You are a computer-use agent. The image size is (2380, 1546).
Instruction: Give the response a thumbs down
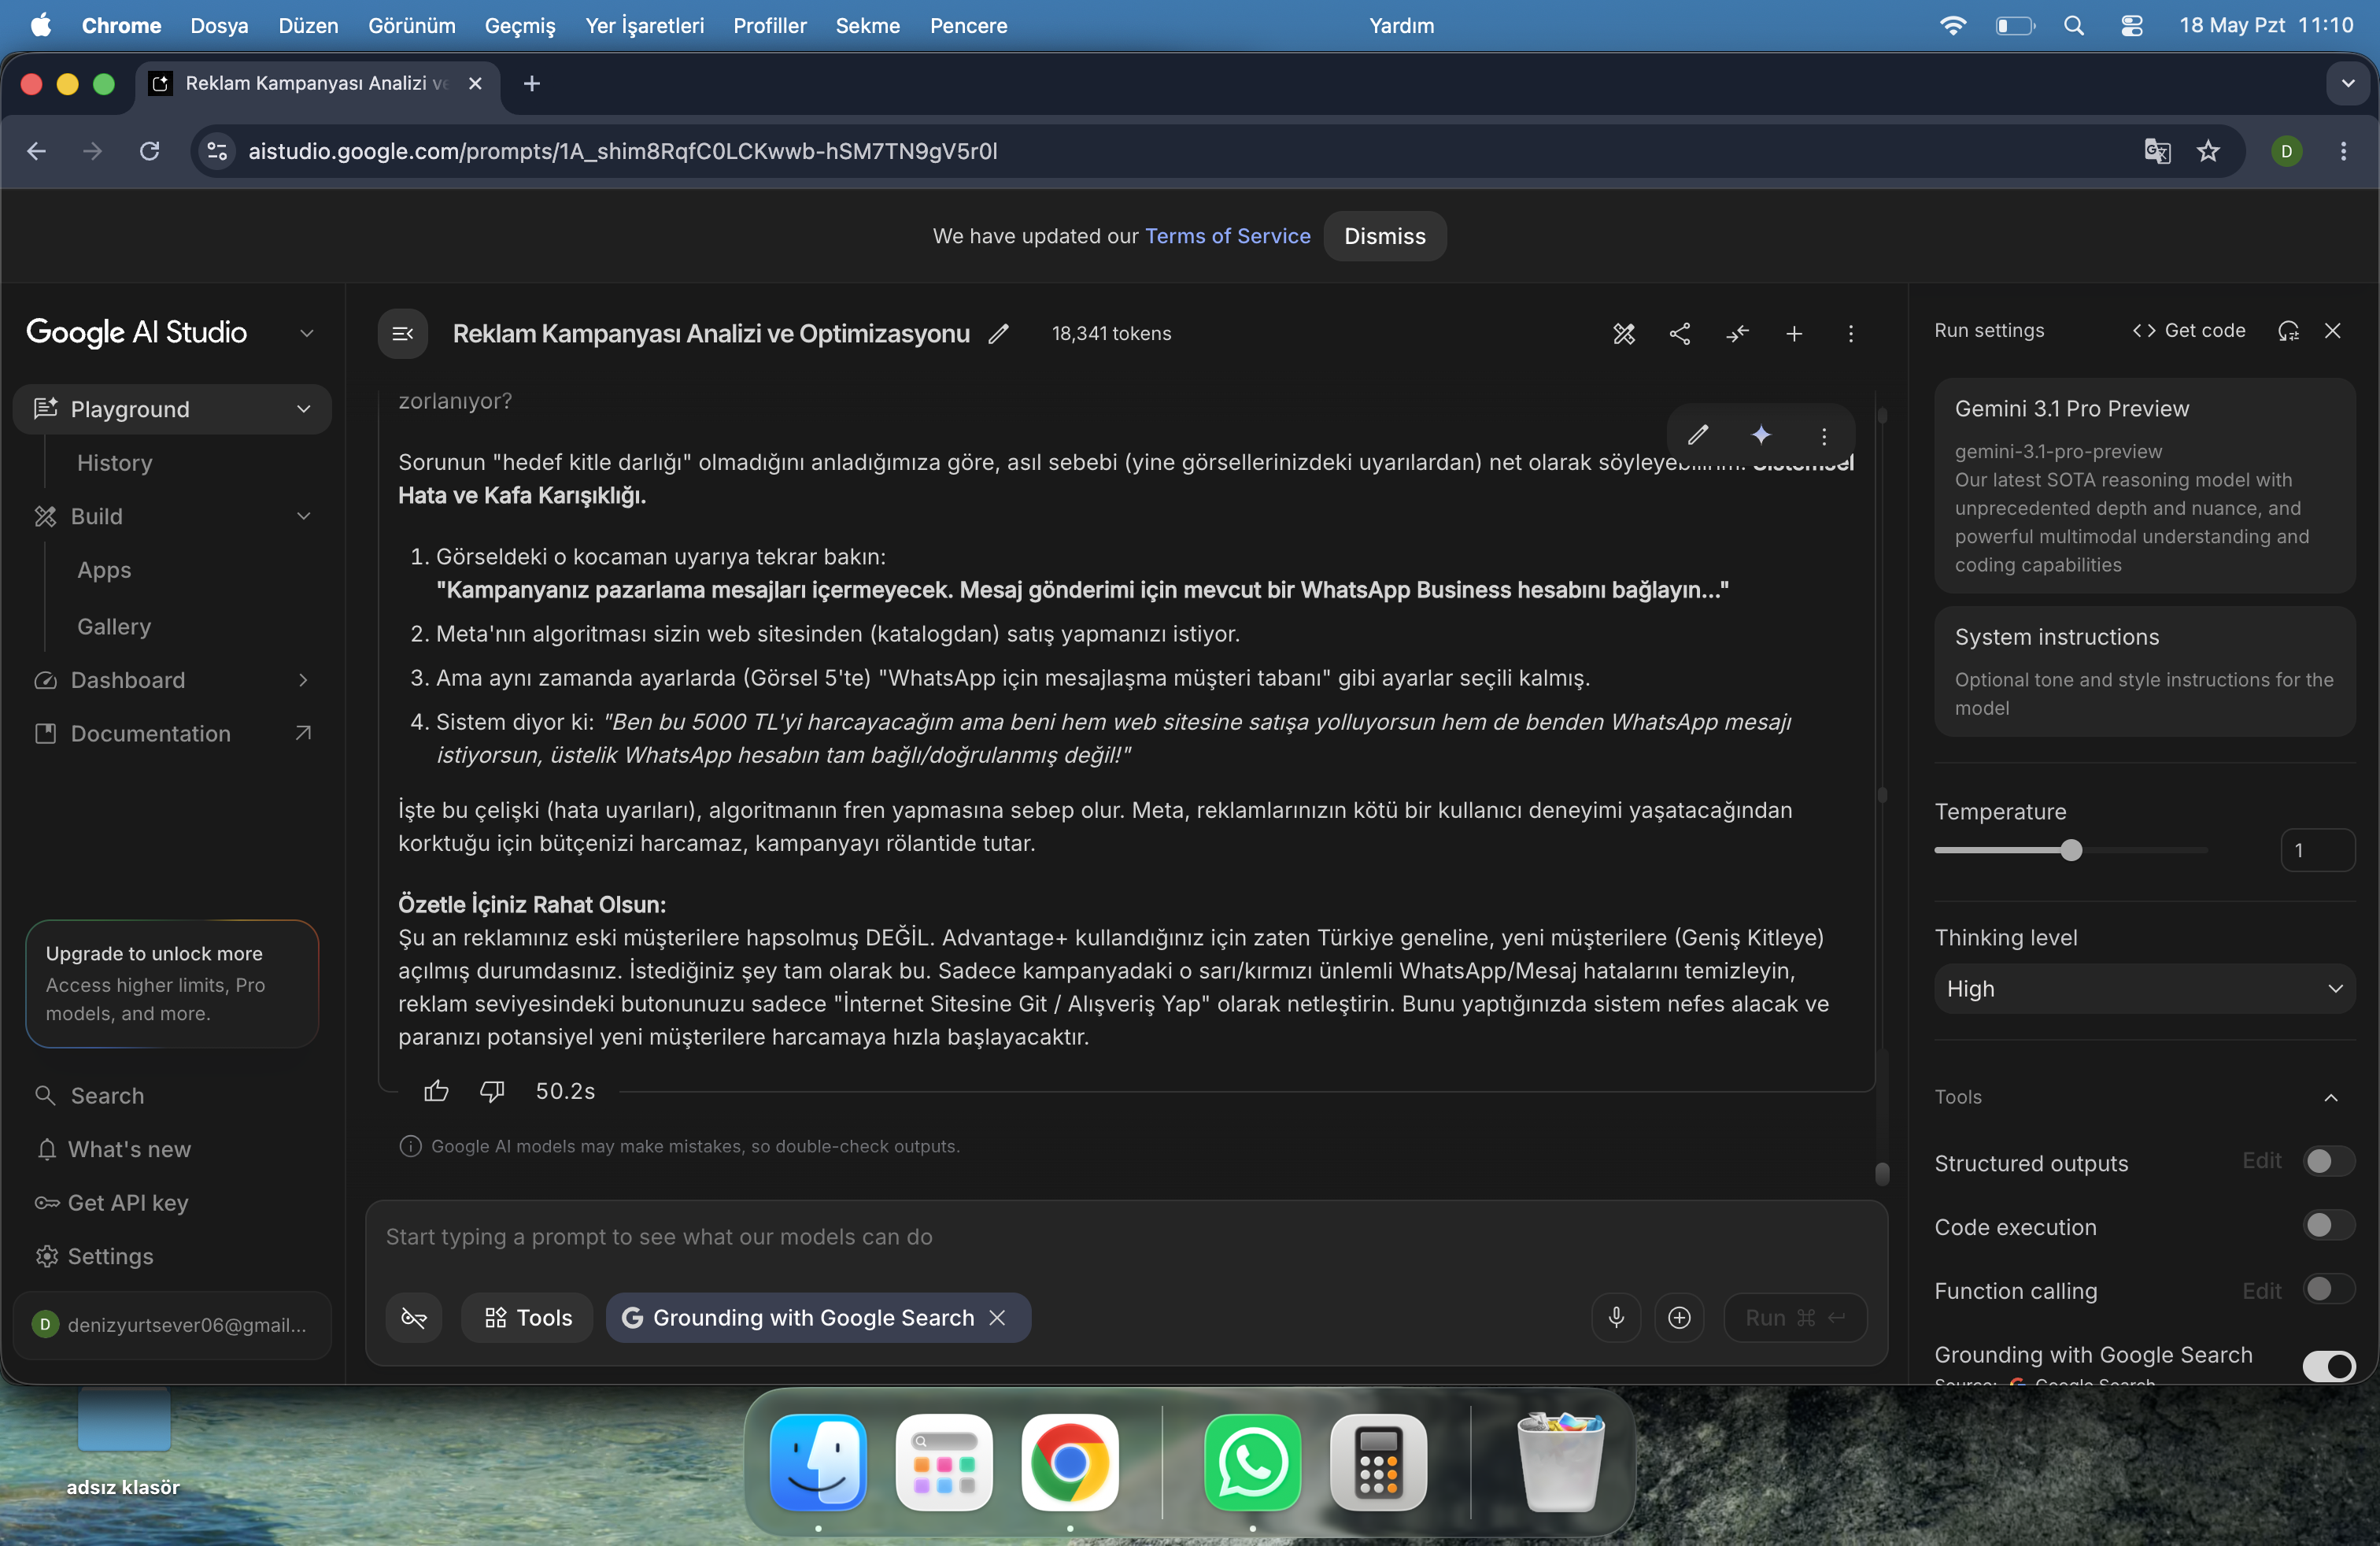(492, 1091)
